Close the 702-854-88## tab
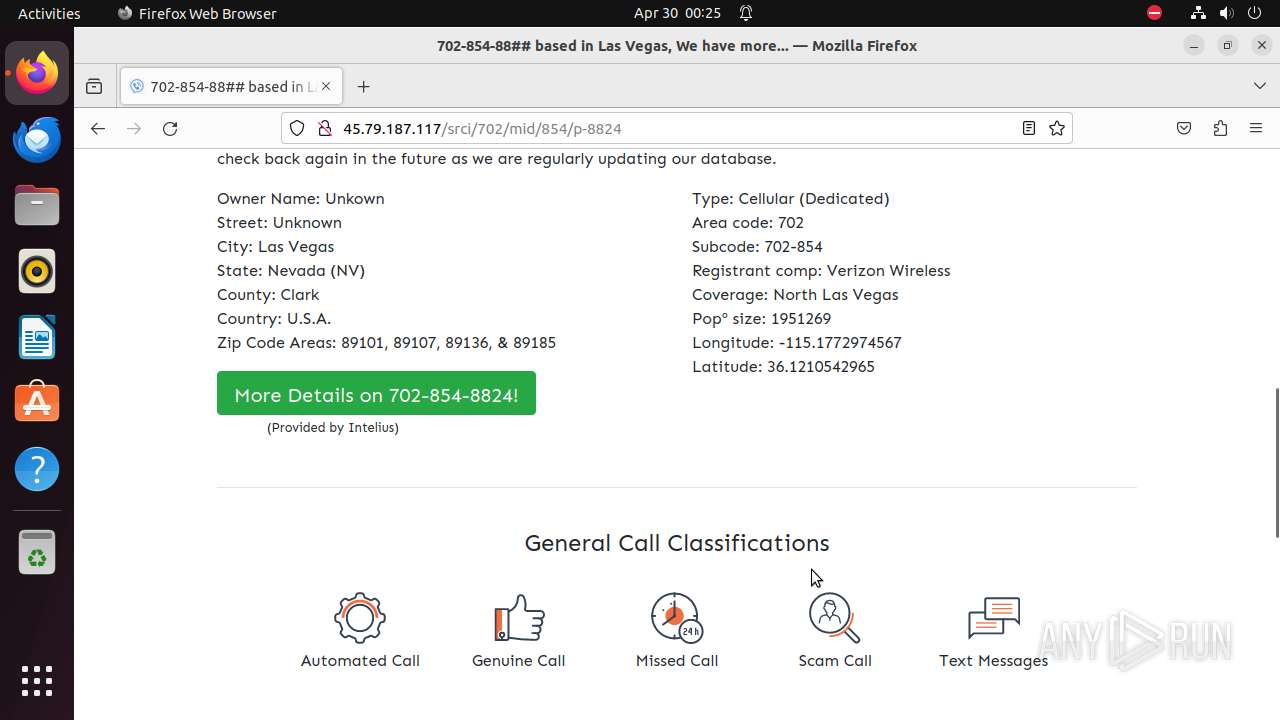Viewport: 1280px width, 720px height. [326, 87]
